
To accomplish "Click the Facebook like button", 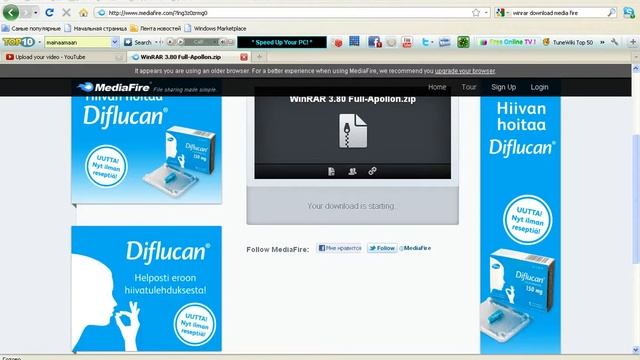I will tap(340, 248).
